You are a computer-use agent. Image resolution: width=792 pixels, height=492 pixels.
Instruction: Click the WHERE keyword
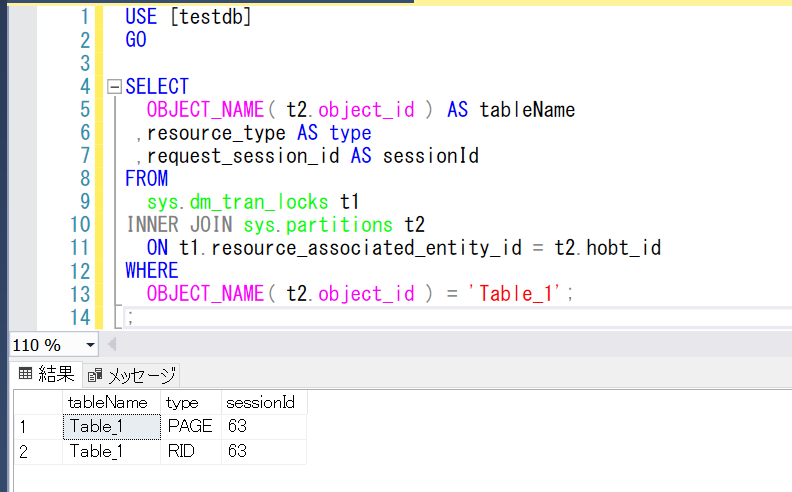(x=152, y=271)
